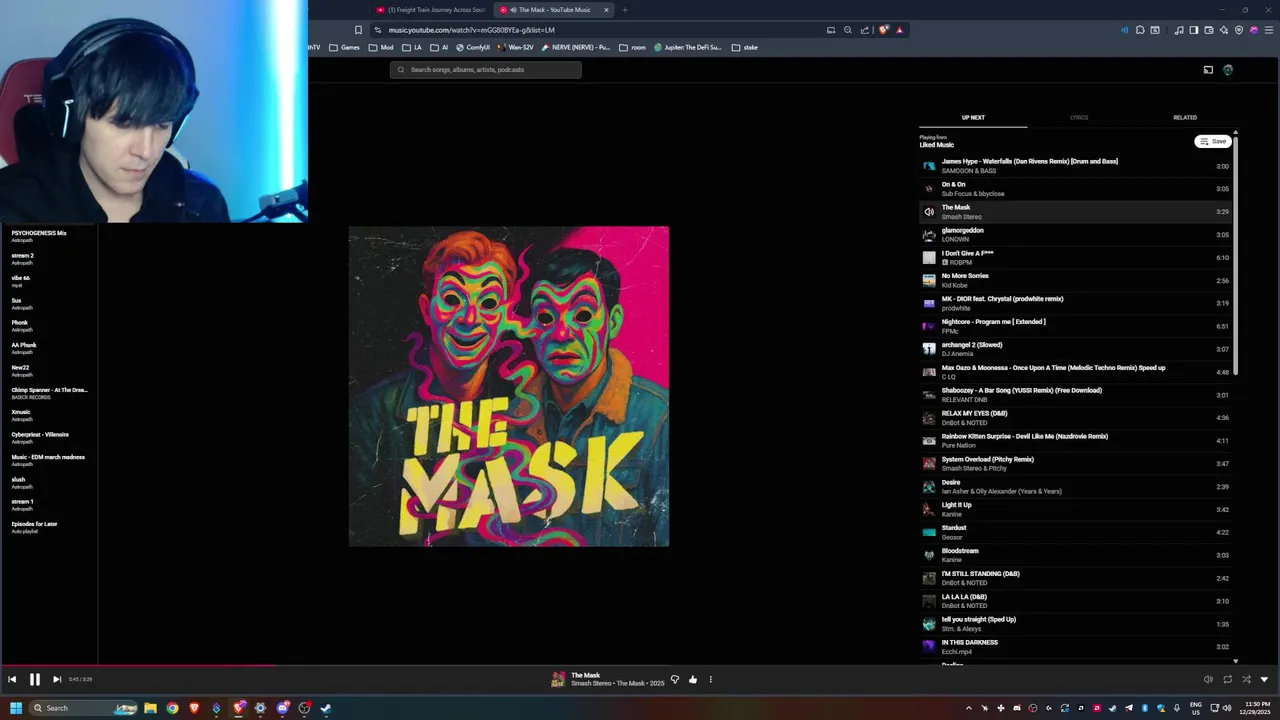The height and width of the screenshot is (720, 1280).
Task: Focus the Search songs, albums, artists field
Action: point(486,70)
